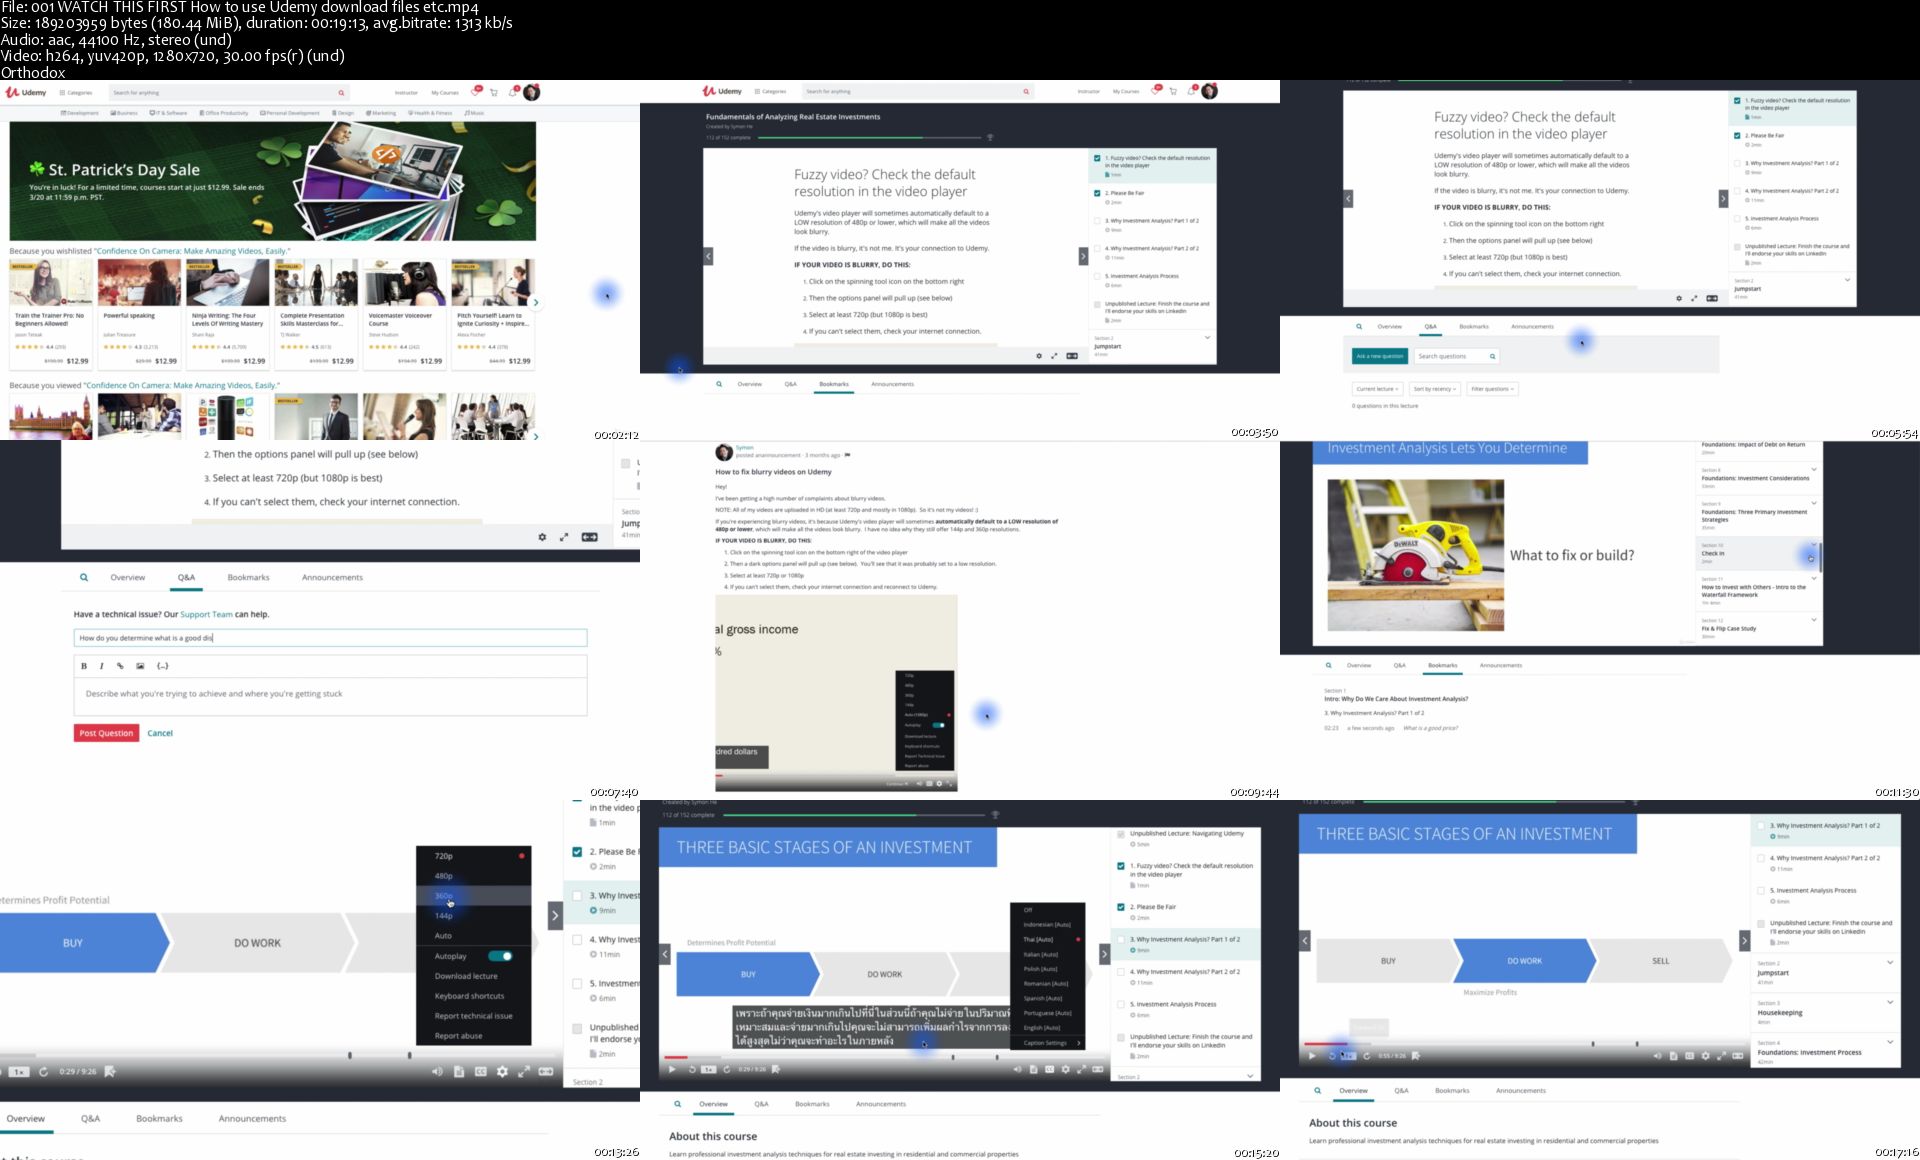Click the add bookmark icon in the 00:13:26 player
The image size is (1920, 1160).
[x=110, y=1071]
